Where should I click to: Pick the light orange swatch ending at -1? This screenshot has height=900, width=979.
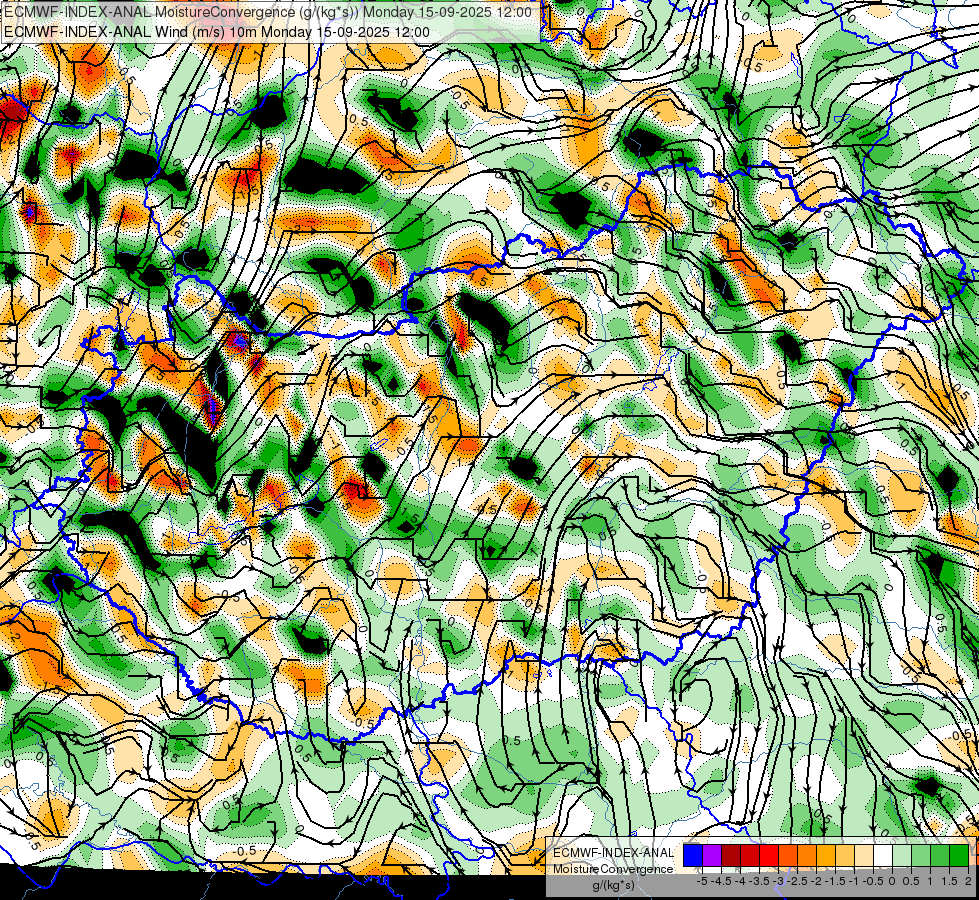845,856
